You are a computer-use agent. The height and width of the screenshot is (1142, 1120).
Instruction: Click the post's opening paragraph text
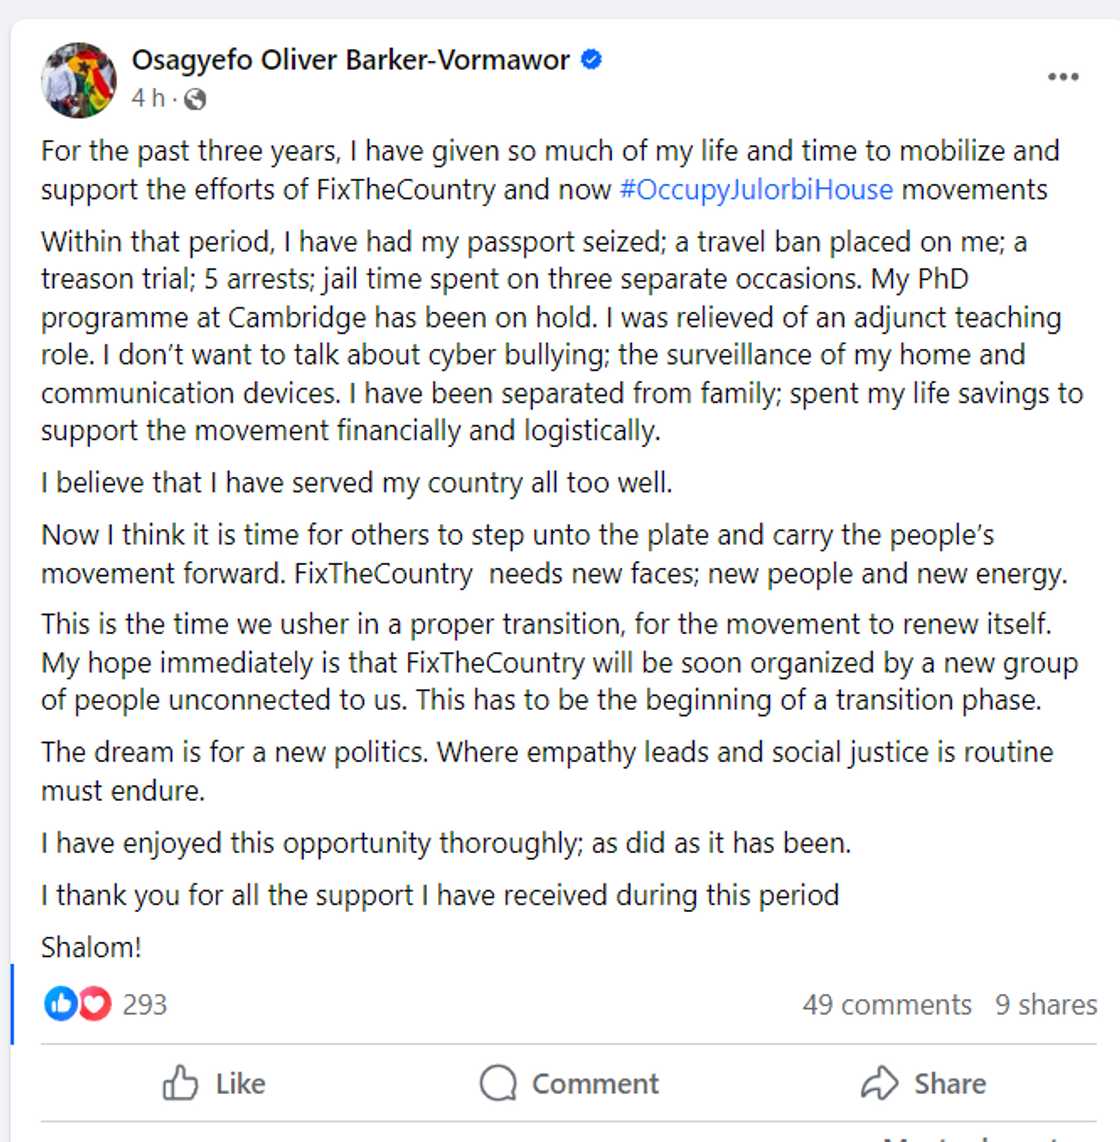tap(550, 170)
